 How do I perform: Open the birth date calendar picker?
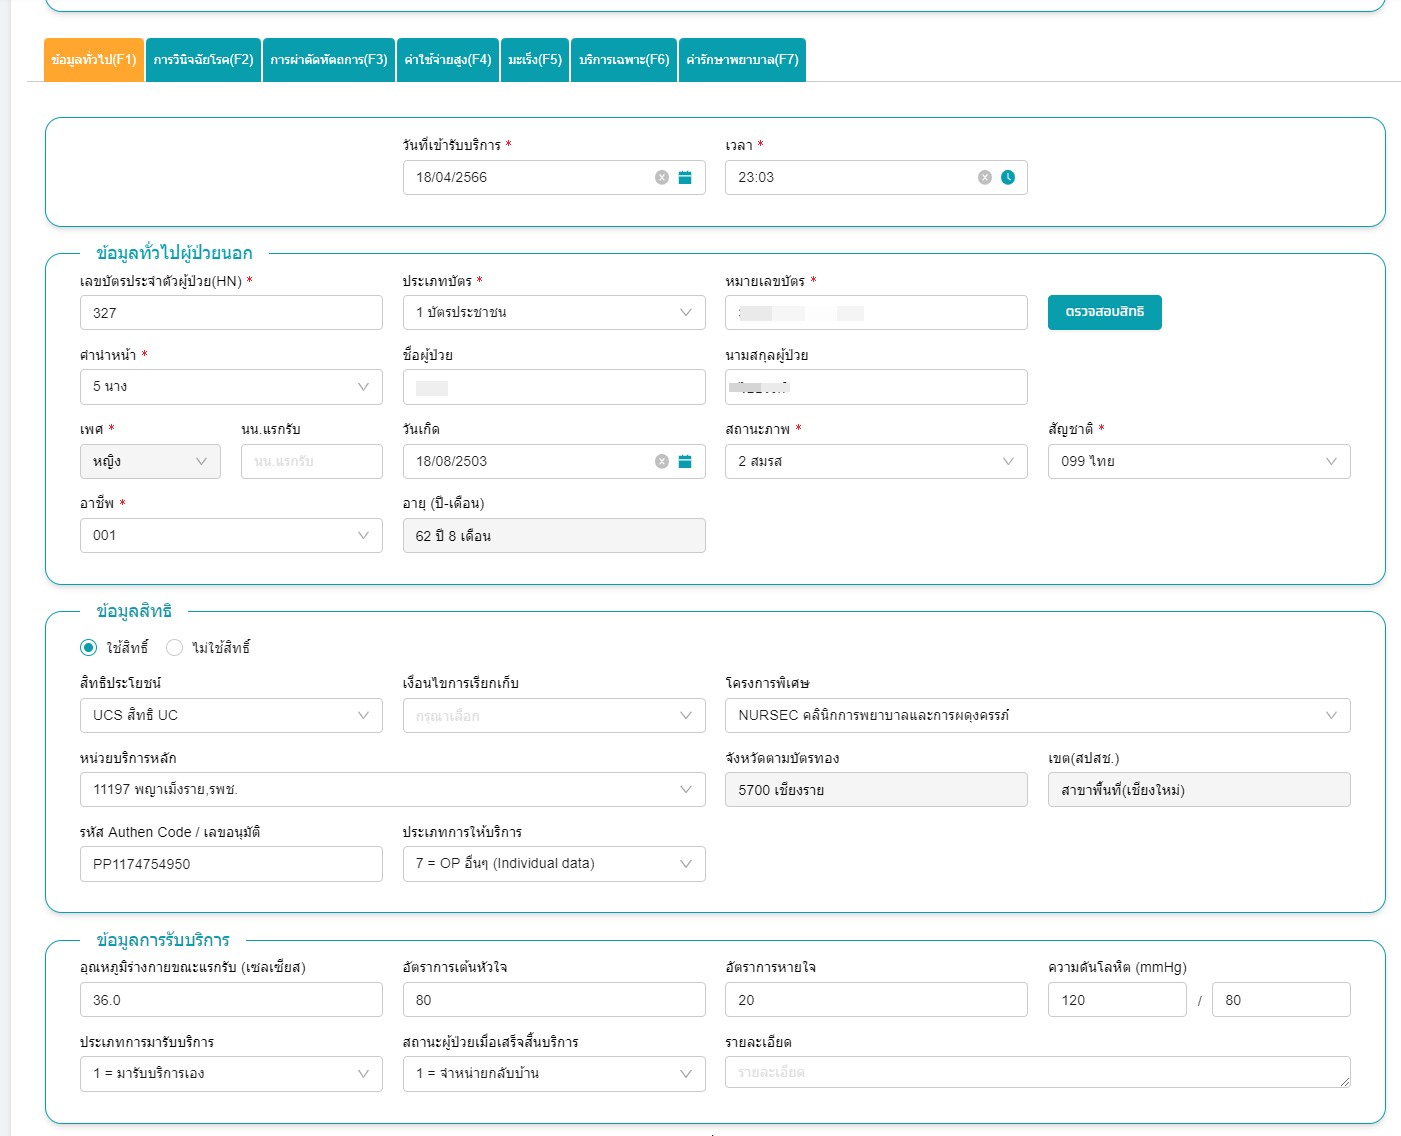coord(684,461)
